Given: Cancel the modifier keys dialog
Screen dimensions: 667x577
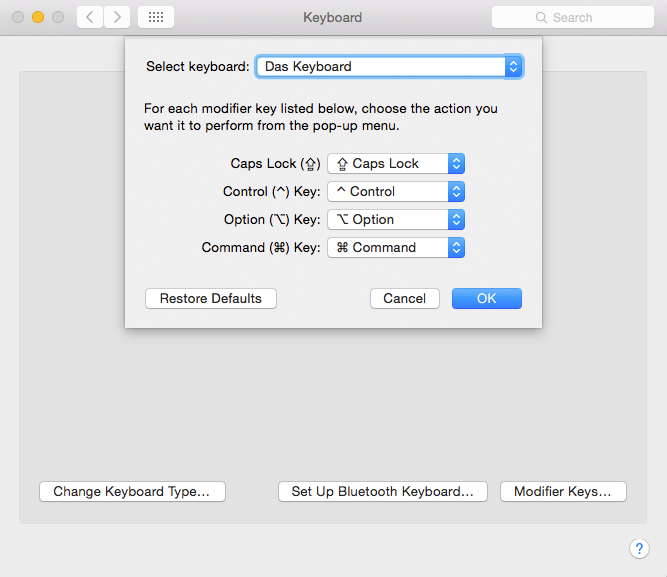Looking at the screenshot, I should tap(405, 298).
